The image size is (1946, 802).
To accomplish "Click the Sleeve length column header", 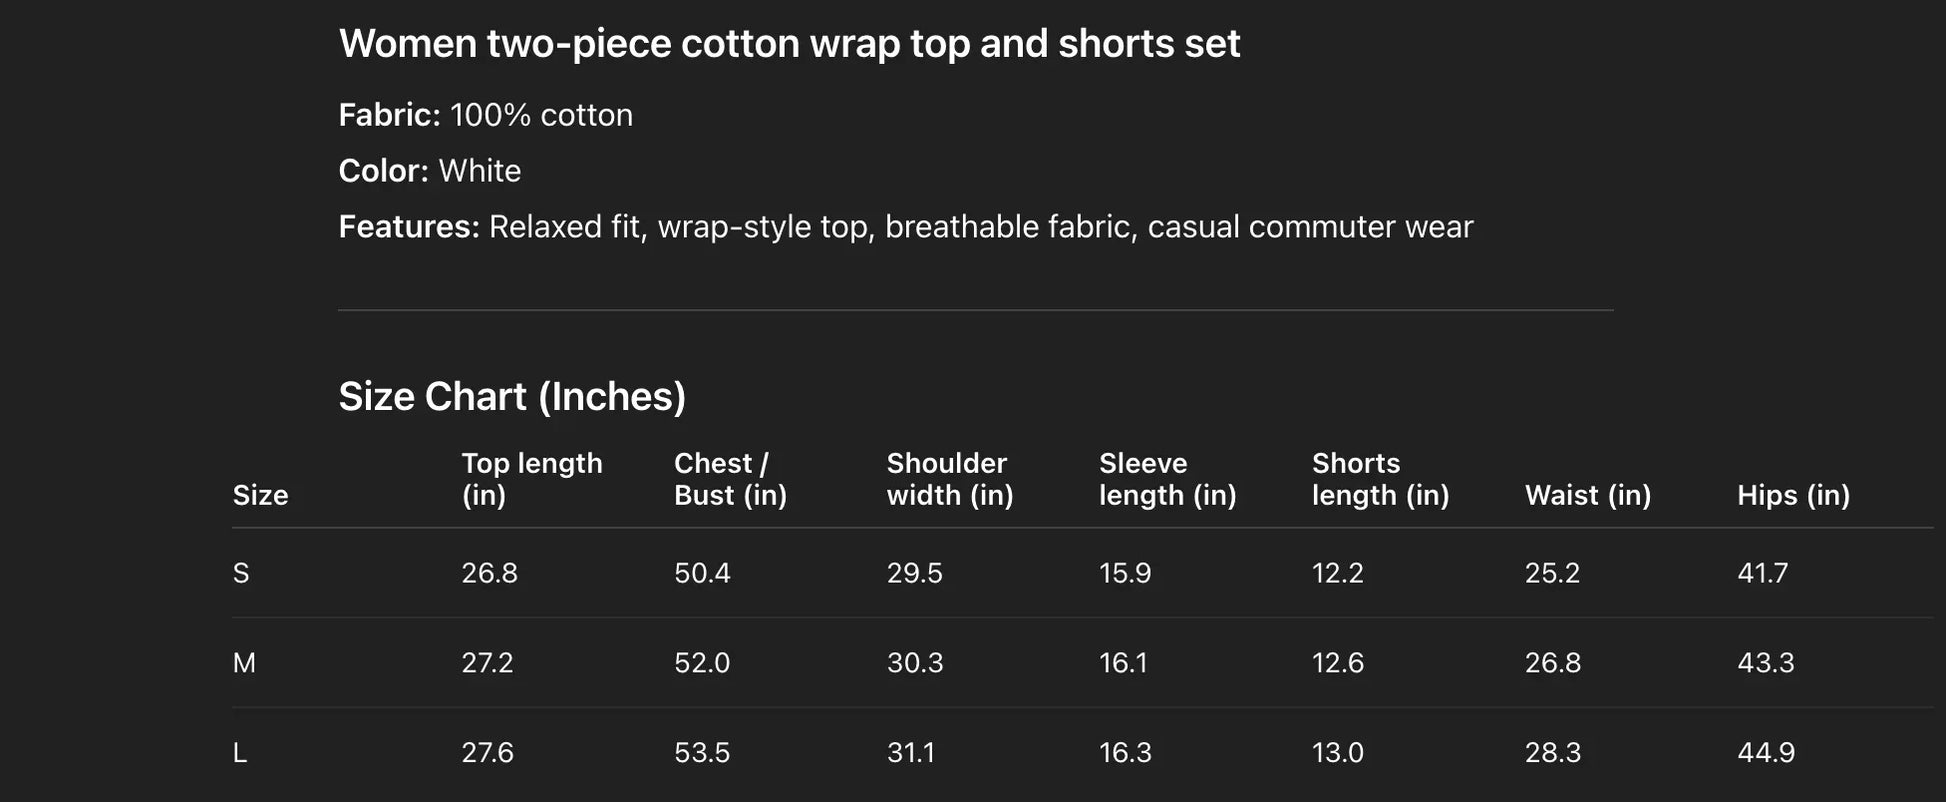I will click(1167, 479).
